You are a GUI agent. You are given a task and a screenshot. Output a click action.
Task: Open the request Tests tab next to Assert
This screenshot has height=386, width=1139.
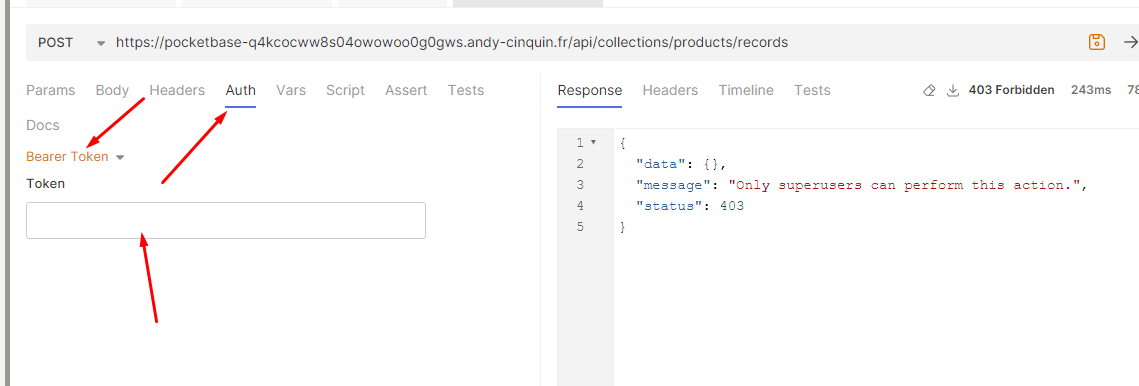coord(466,90)
